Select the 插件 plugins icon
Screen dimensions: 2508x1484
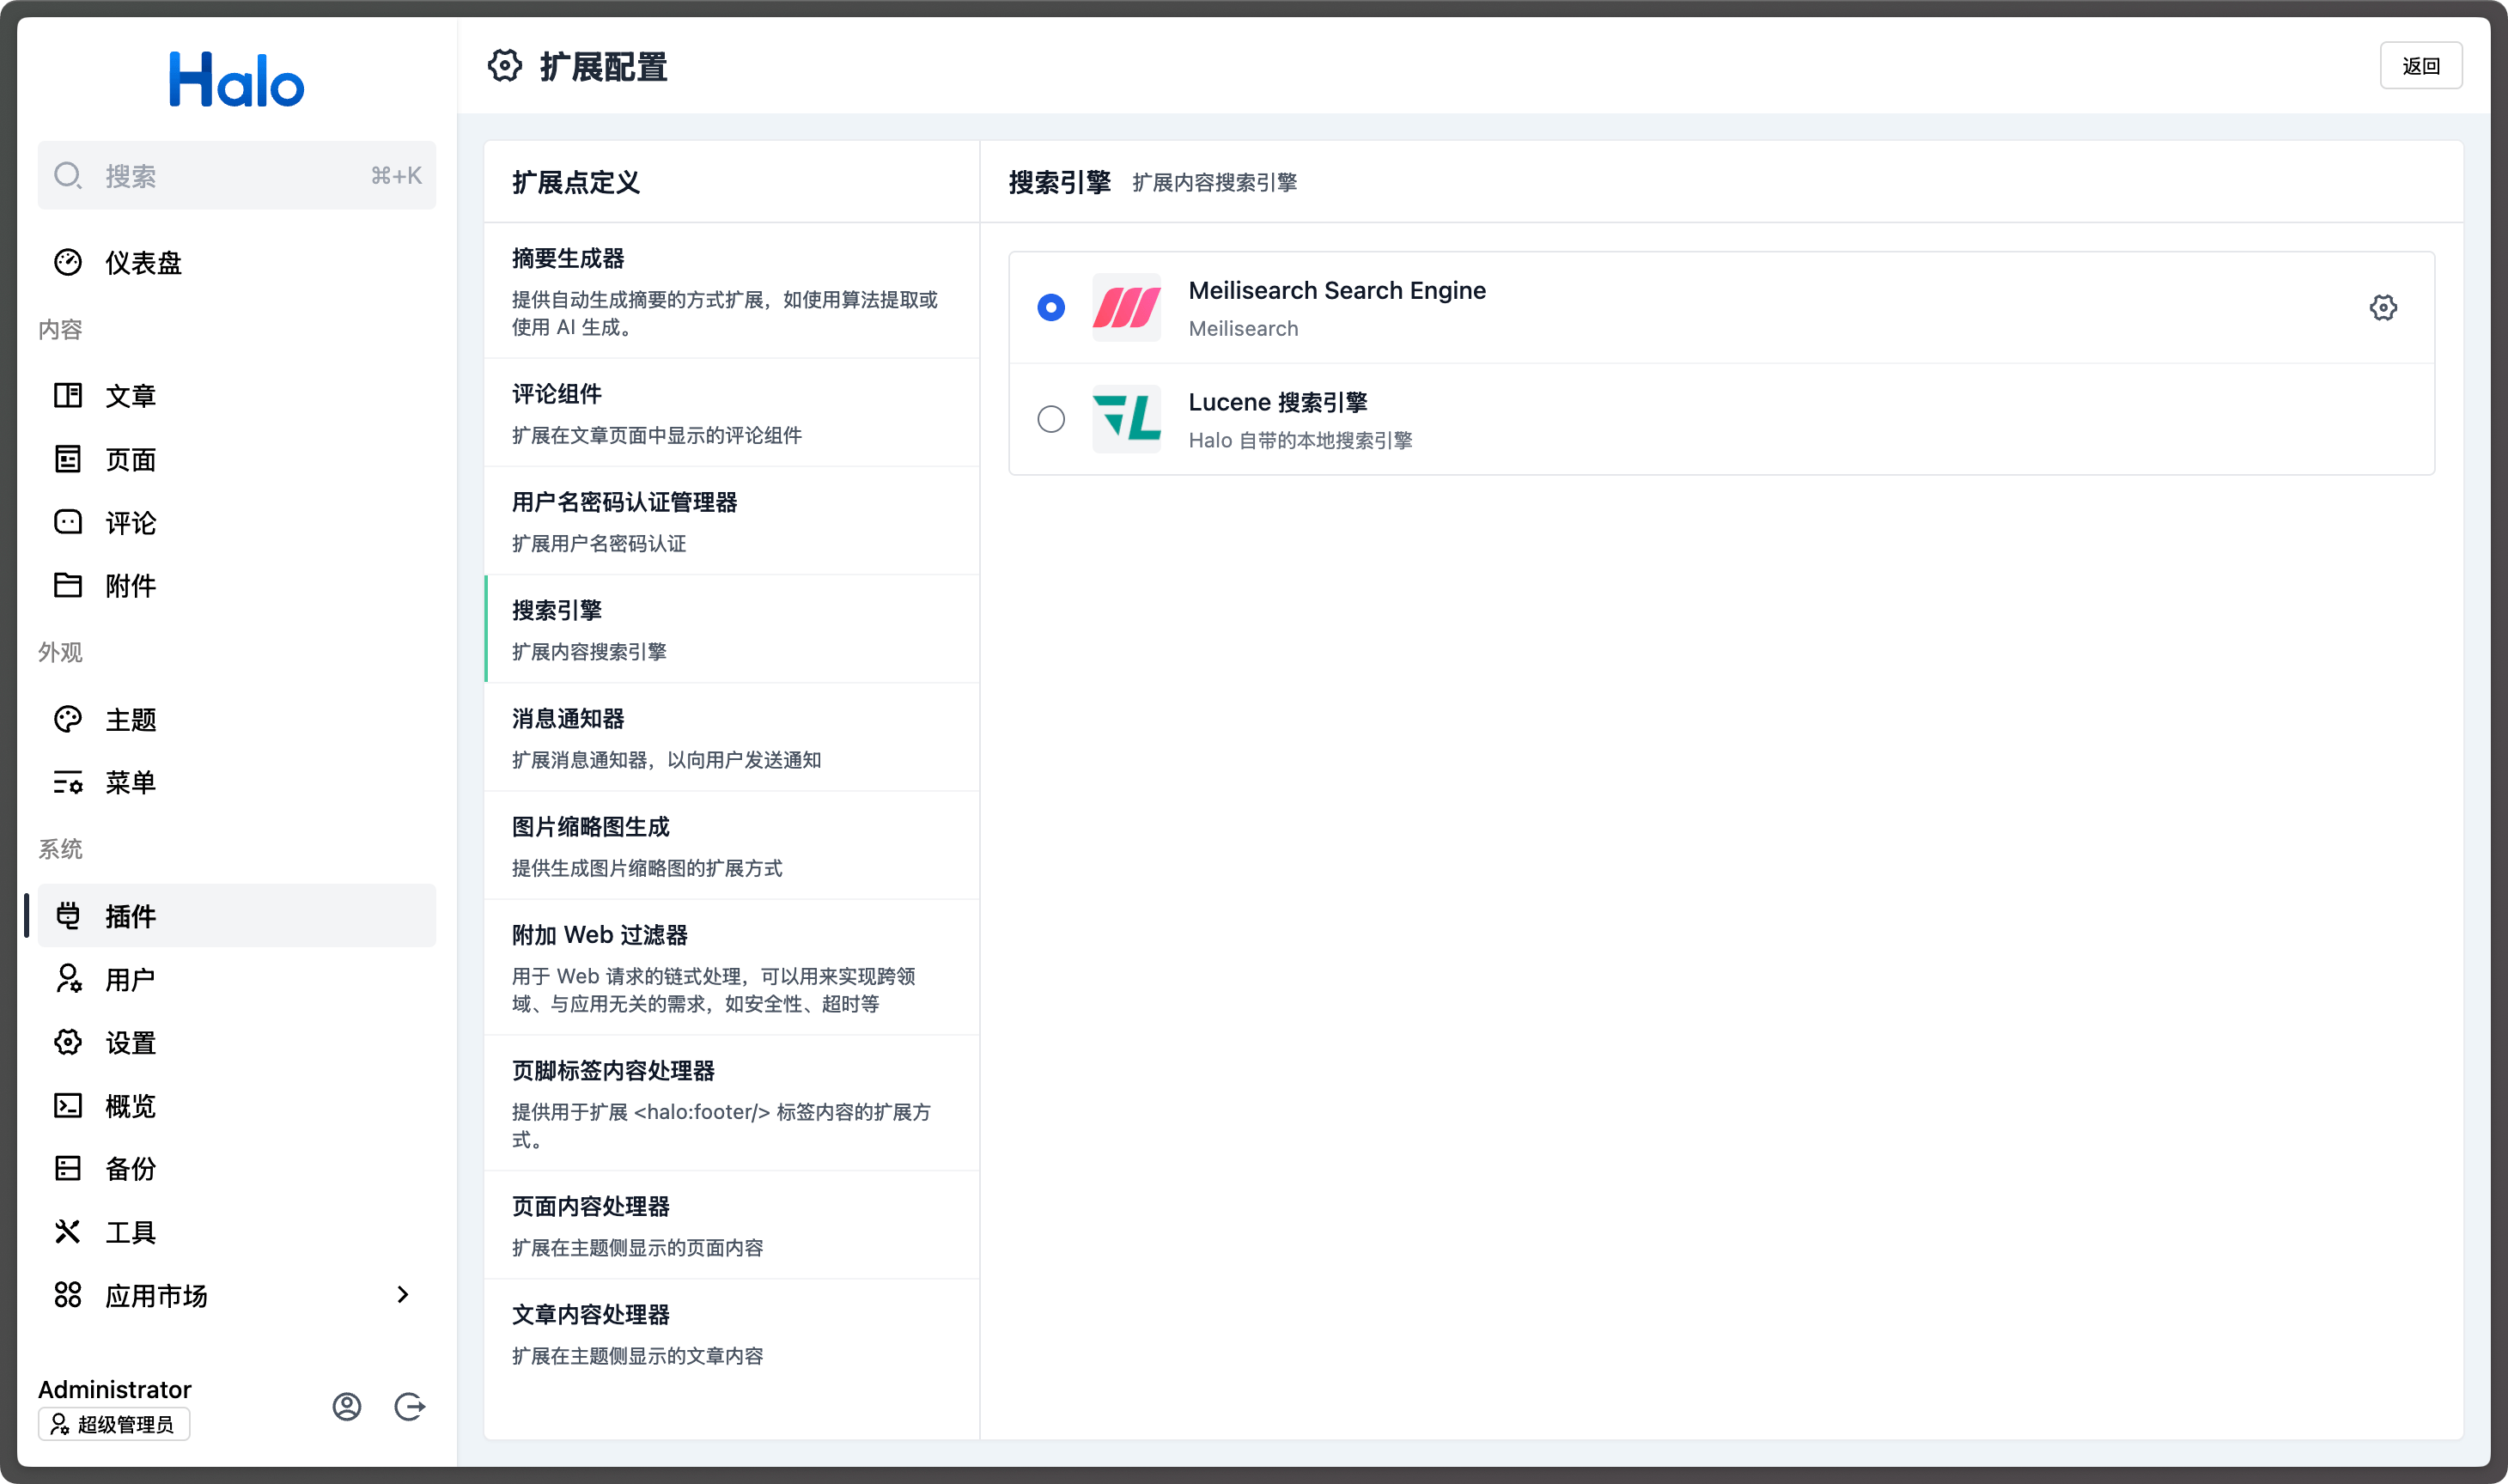coord(68,916)
